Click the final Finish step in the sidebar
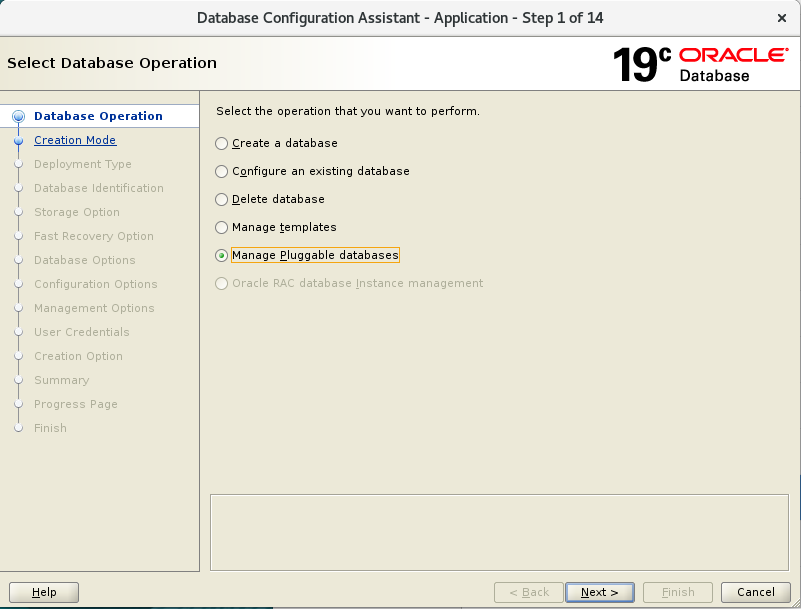Image resolution: width=801 pixels, height=609 pixels. [x=50, y=428]
